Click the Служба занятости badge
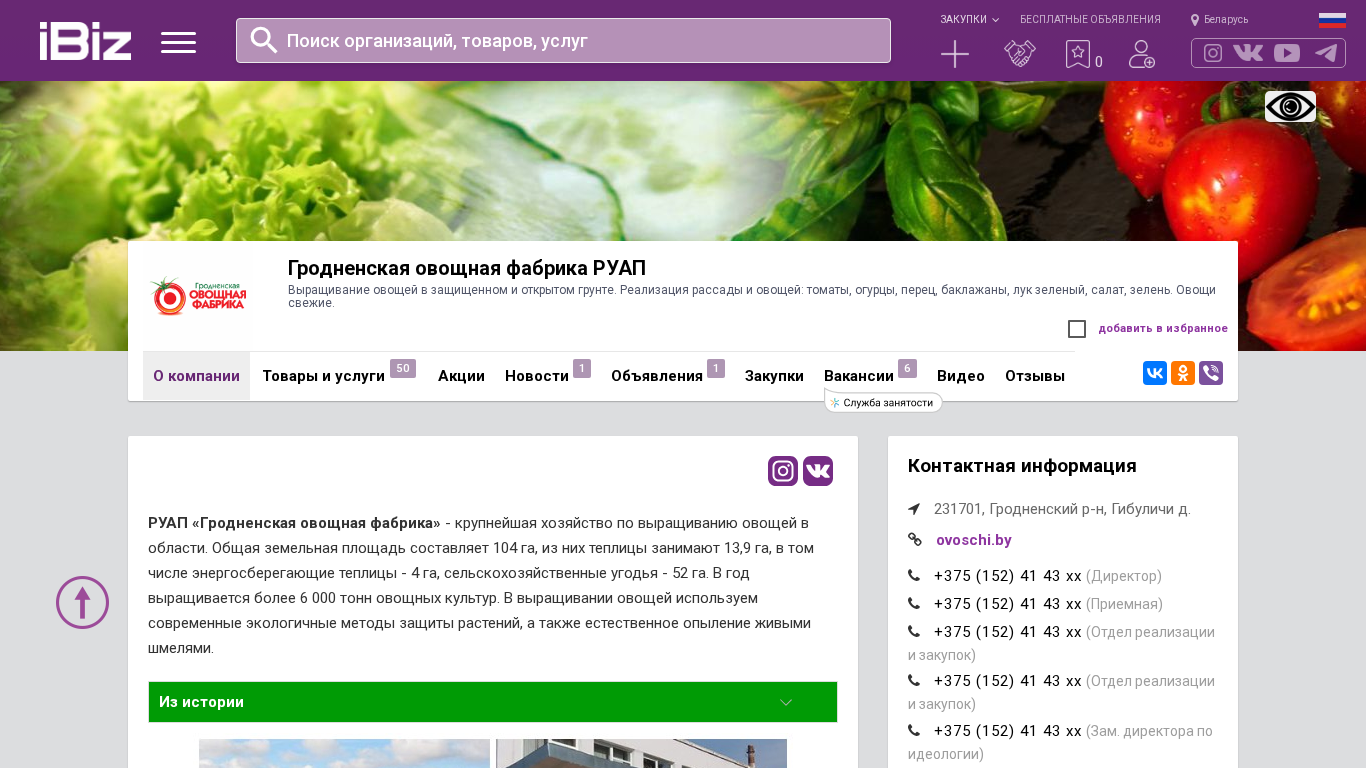 [x=884, y=402]
